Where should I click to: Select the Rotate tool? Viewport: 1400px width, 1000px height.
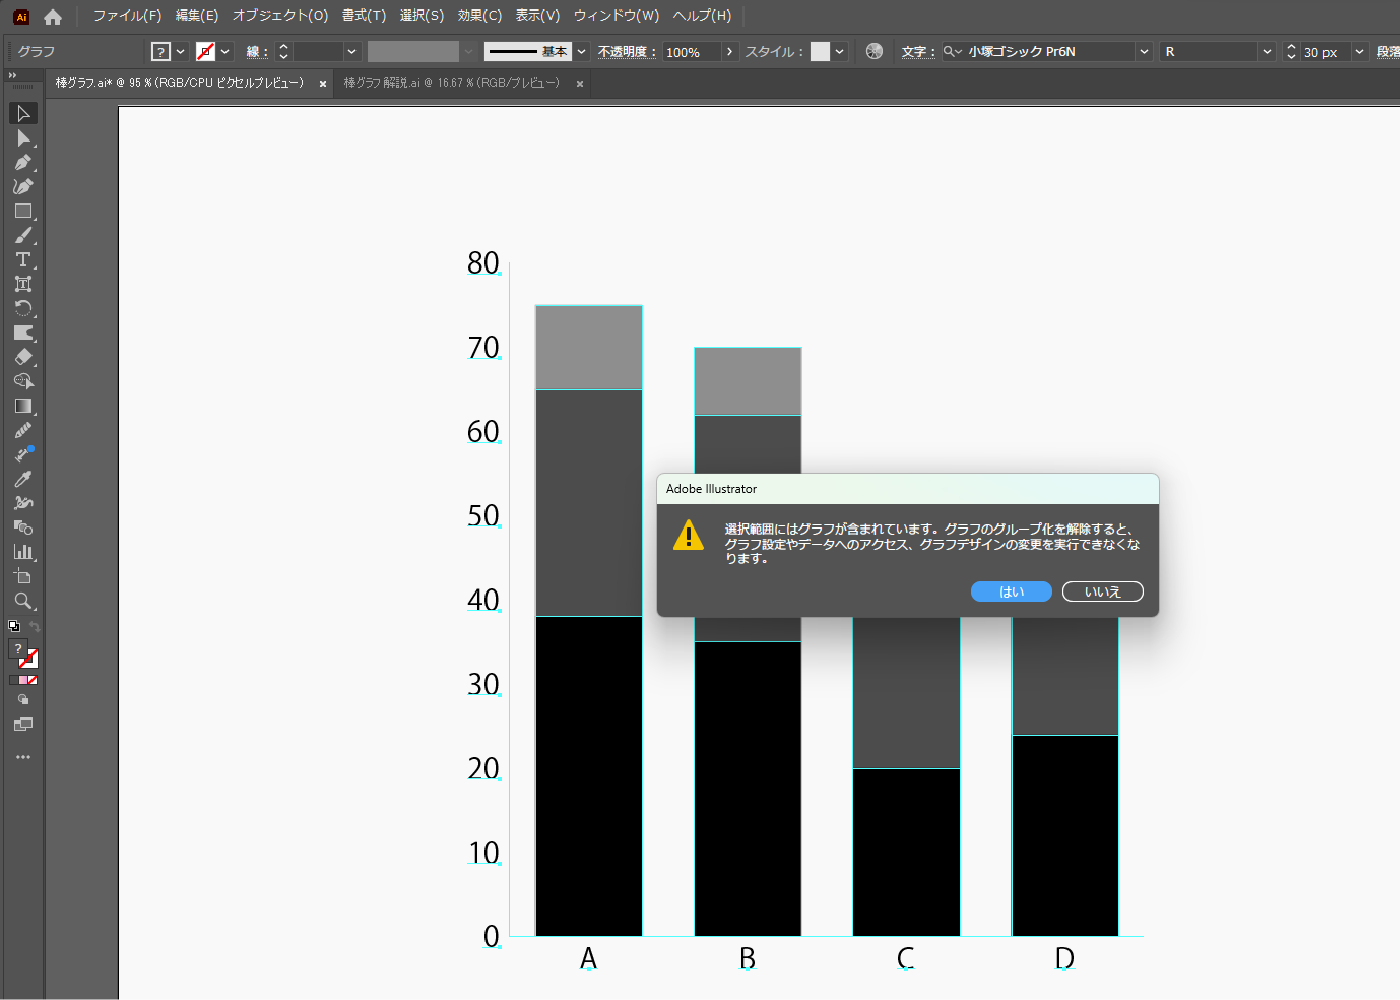[x=23, y=308]
